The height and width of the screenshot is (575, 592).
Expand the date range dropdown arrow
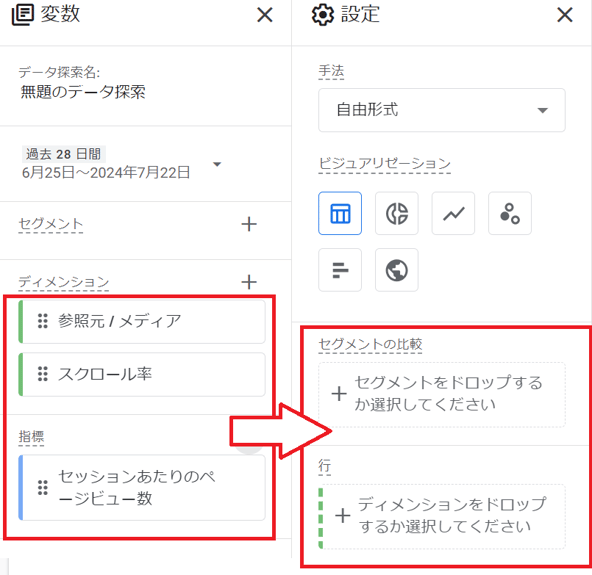(x=217, y=164)
